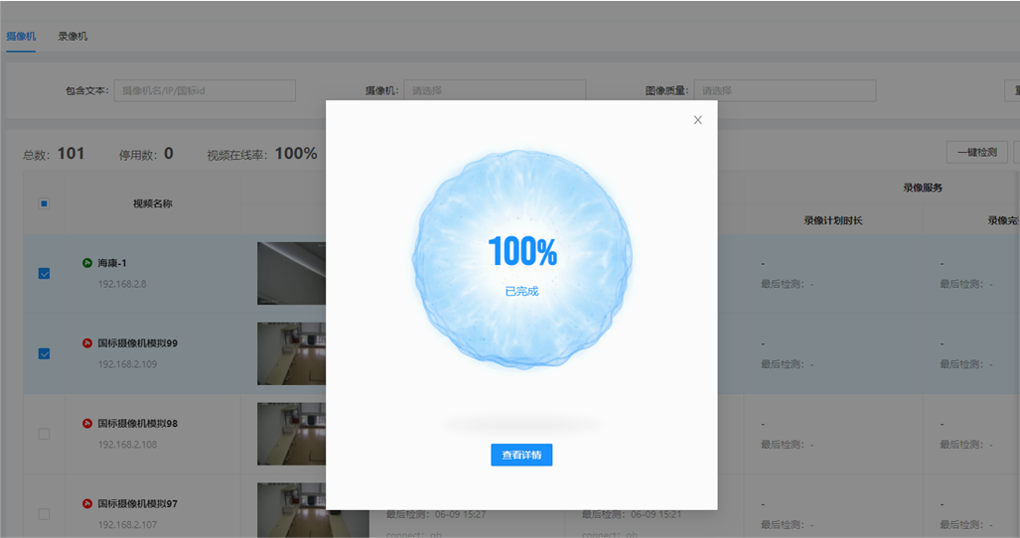1020x538 pixels.
Task: Check the 国标摄像机模拟97 row checkbox
Action: click(44, 513)
